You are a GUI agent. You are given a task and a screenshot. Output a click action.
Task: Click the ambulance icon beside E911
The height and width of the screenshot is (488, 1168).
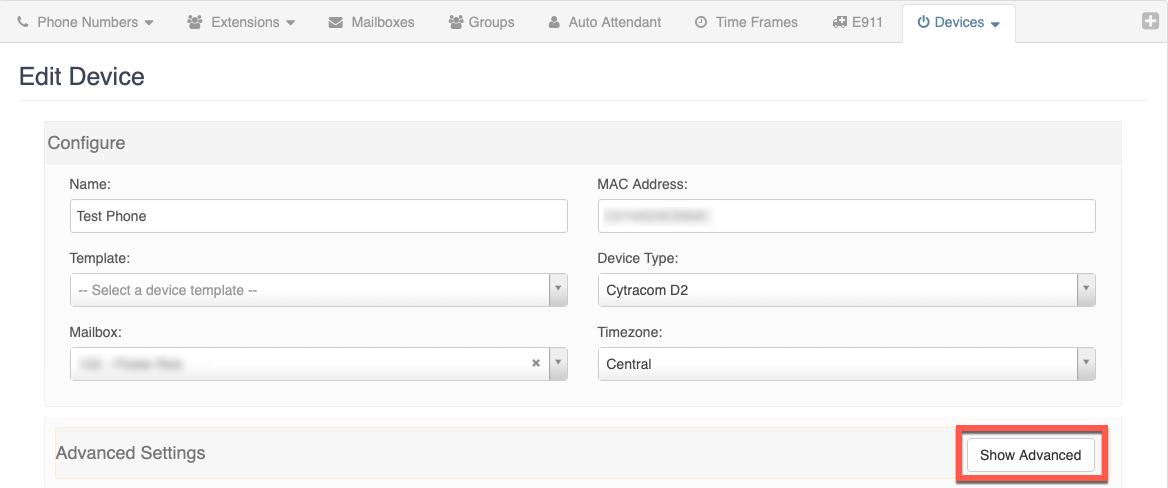pos(840,22)
